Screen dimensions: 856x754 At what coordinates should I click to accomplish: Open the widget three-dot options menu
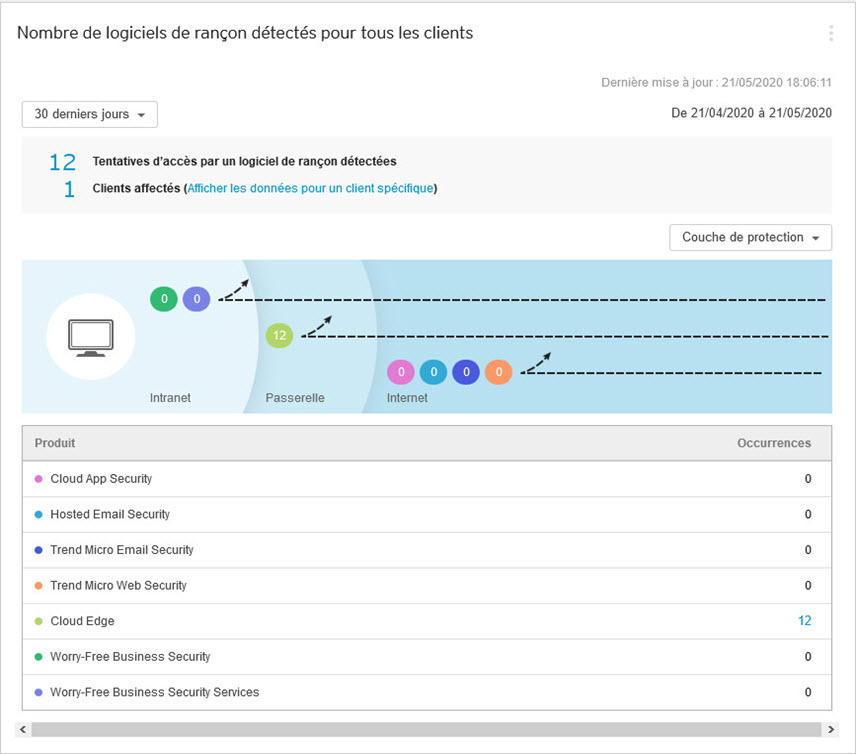coord(830,33)
